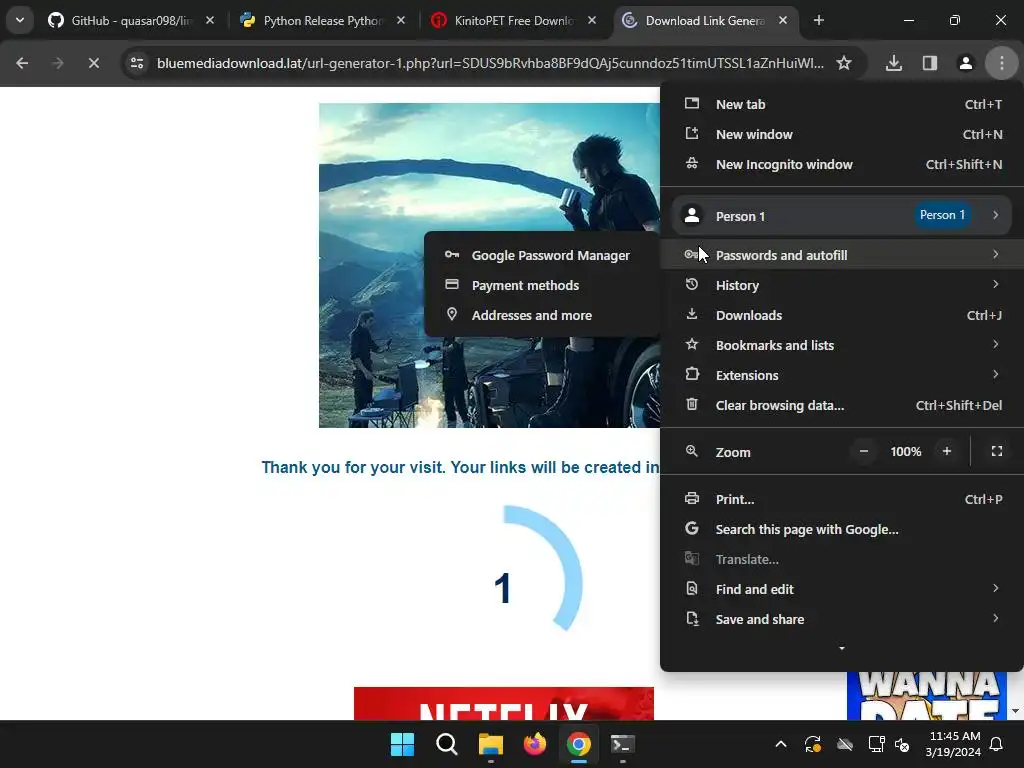Click the Wanna Date ad
1024x768 pixels.
coord(927,696)
